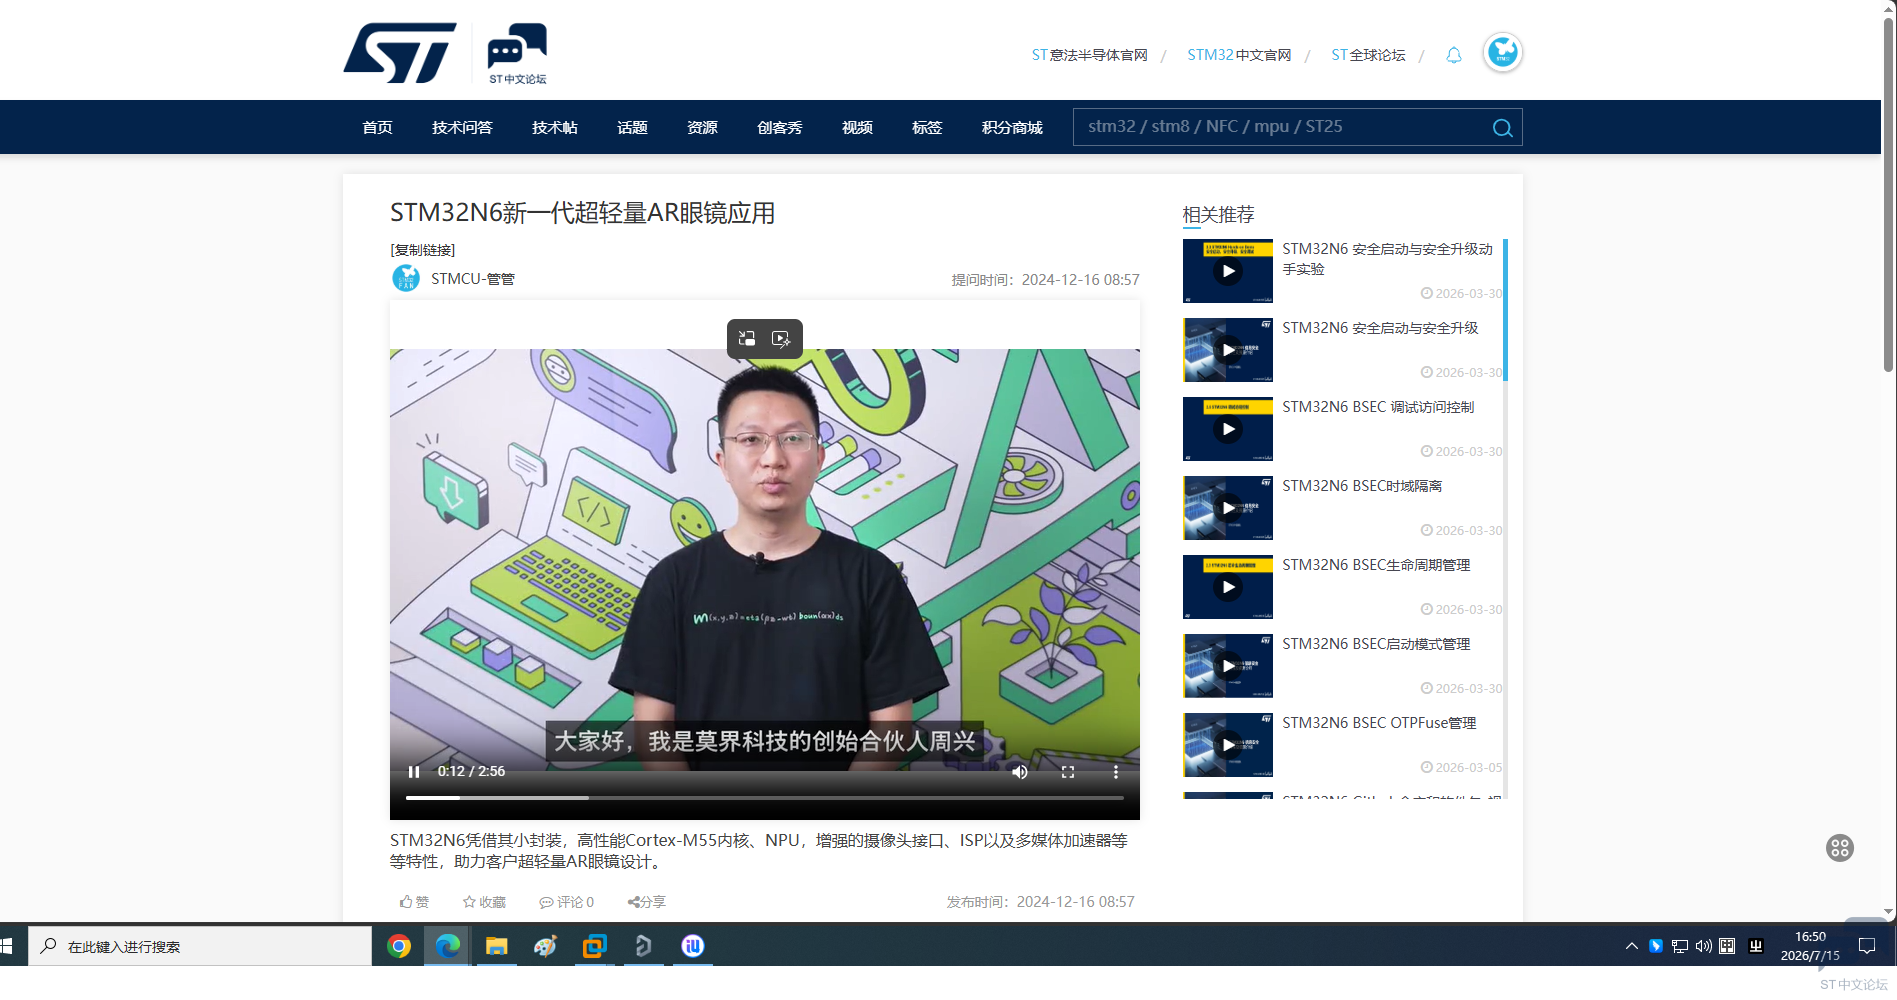Seek using the video progress bar
Screen dimensions: 1897x1000
point(765,798)
